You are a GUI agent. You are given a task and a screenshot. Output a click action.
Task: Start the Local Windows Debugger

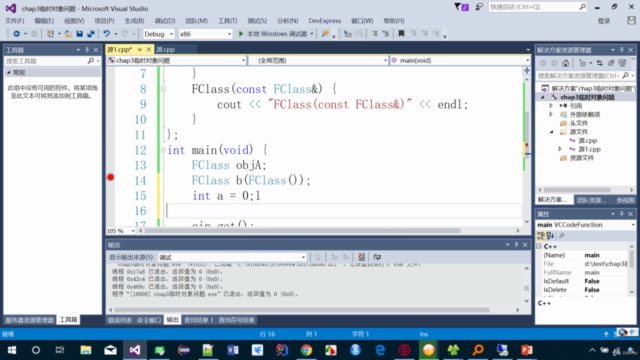pyautogui.click(x=273, y=34)
